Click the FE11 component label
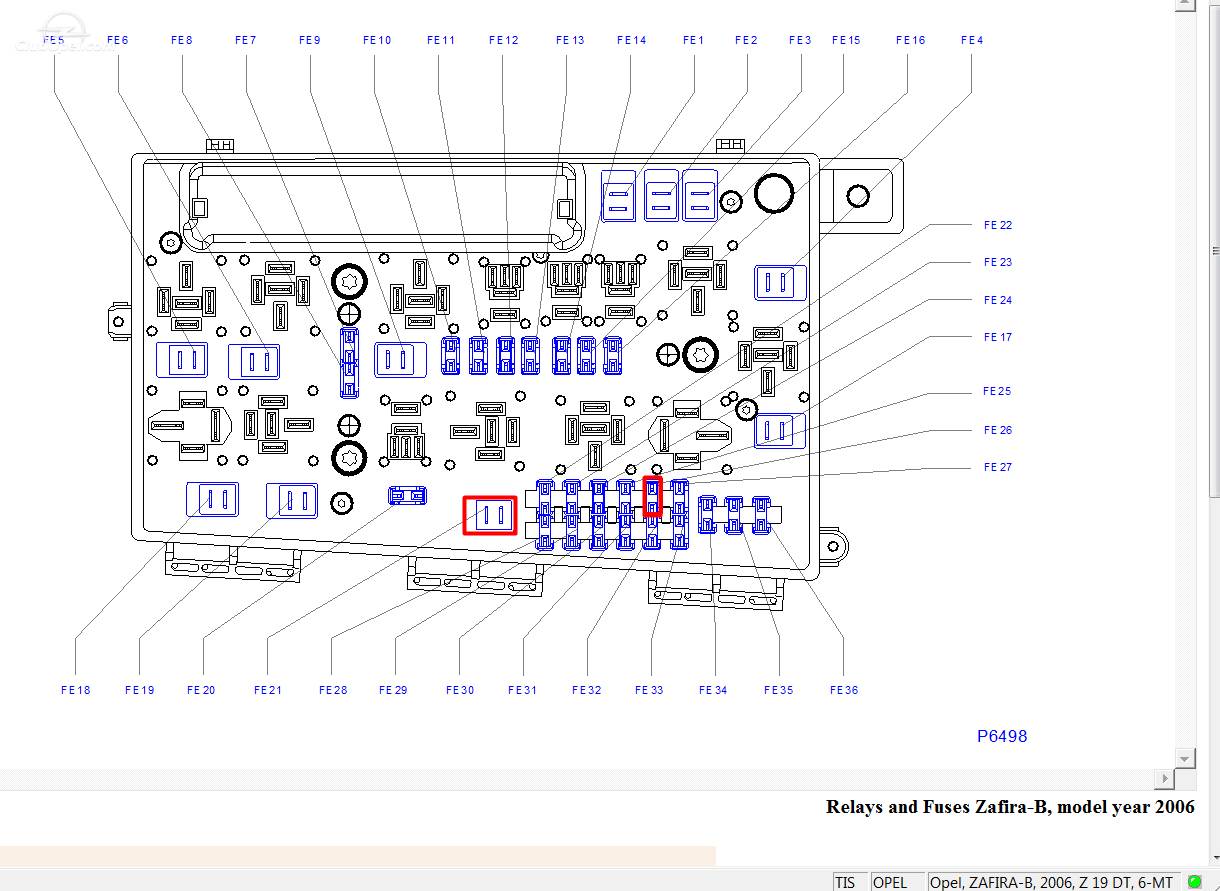The image size is (1220, 891). pos(441,40)
